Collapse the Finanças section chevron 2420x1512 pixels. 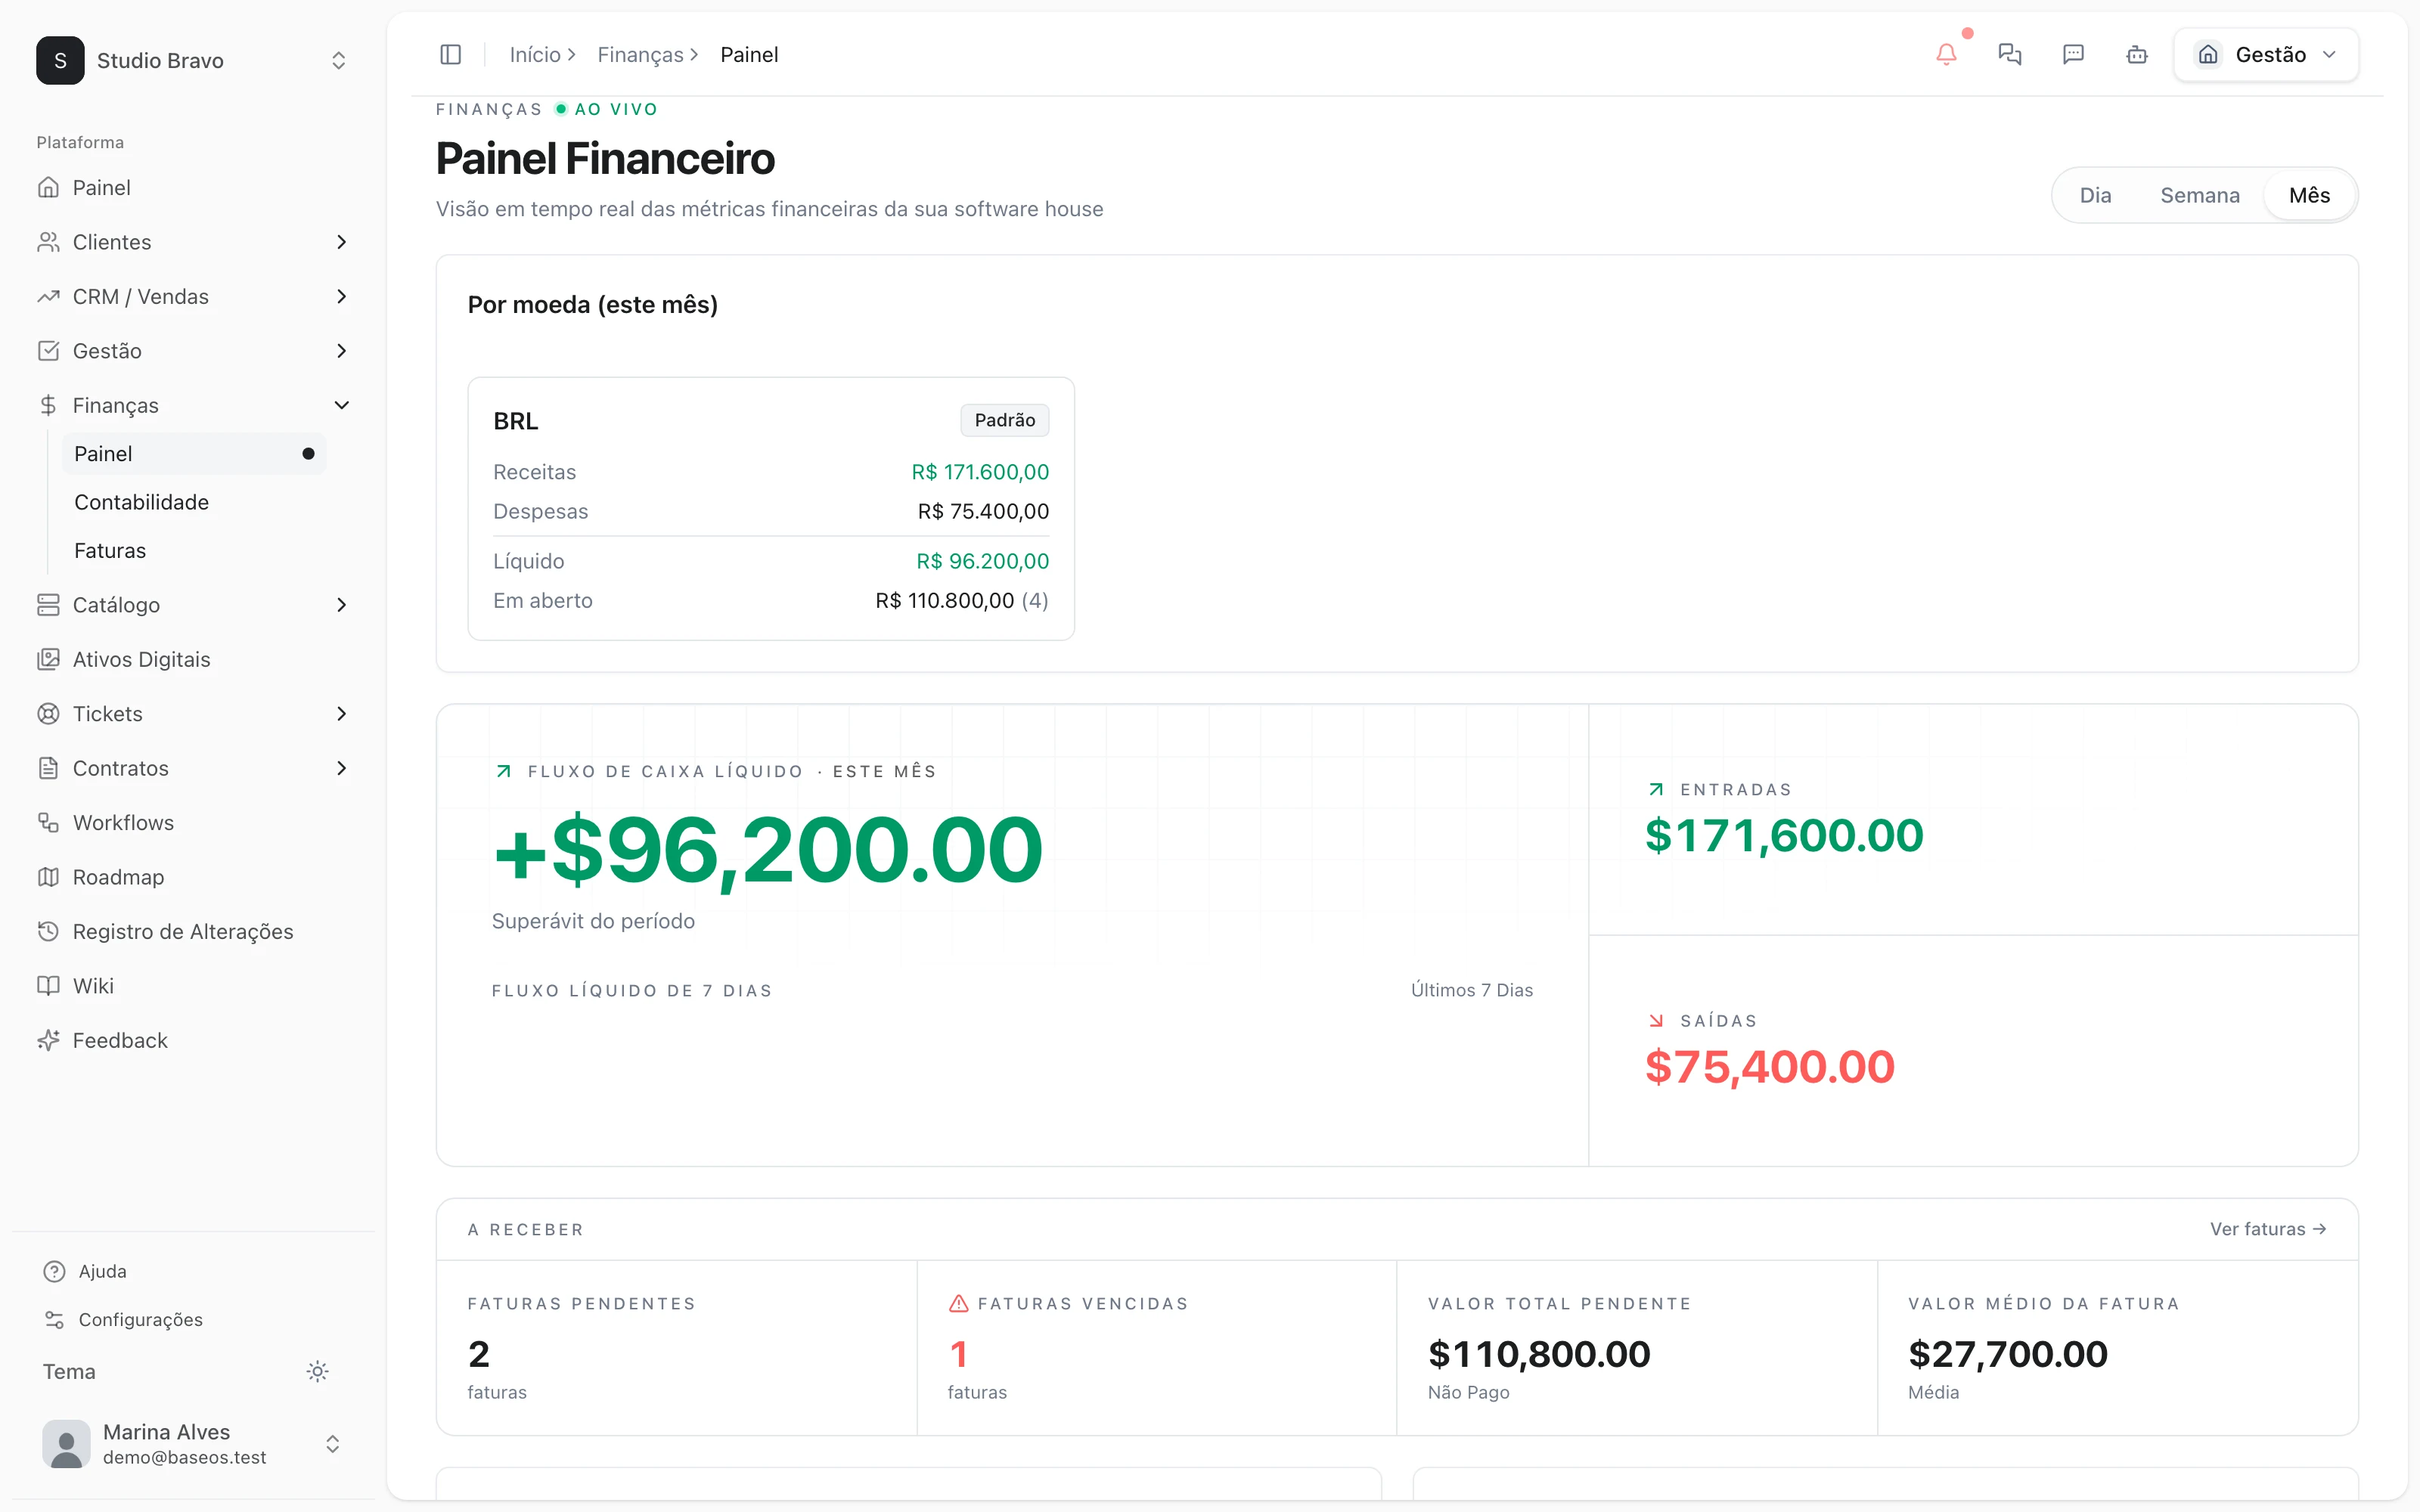click(x=341, y=405)
